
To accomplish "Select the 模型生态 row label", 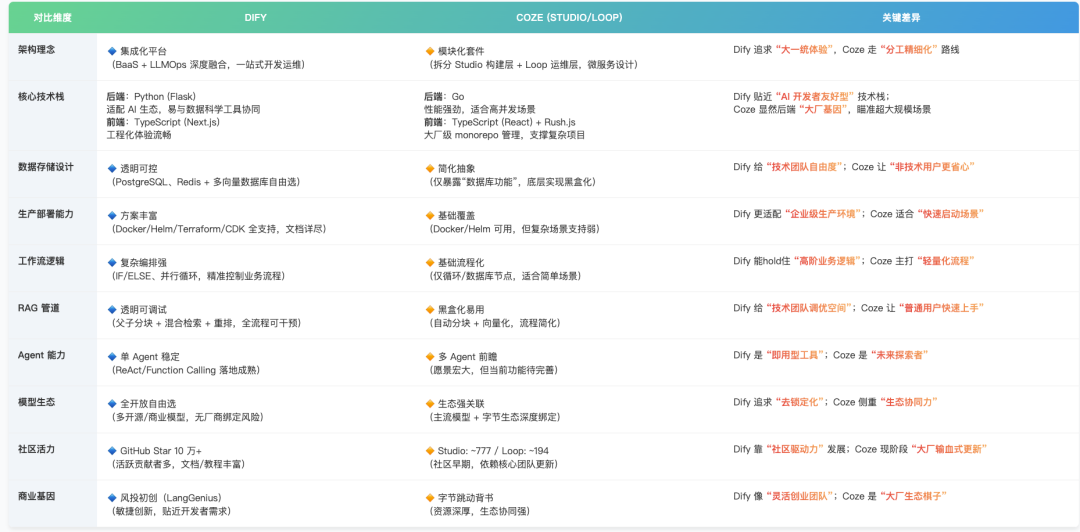I will pyautogui.click(x=35, y=402).
